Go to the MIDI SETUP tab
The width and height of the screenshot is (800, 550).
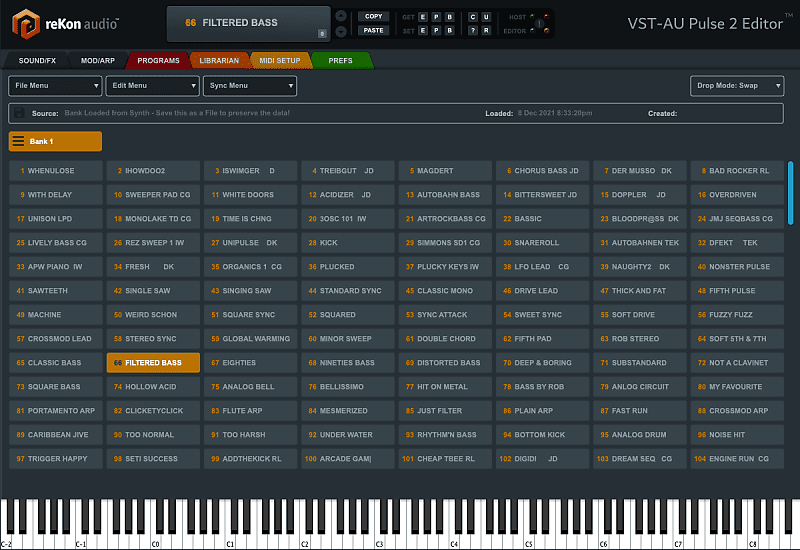point(279,61)
